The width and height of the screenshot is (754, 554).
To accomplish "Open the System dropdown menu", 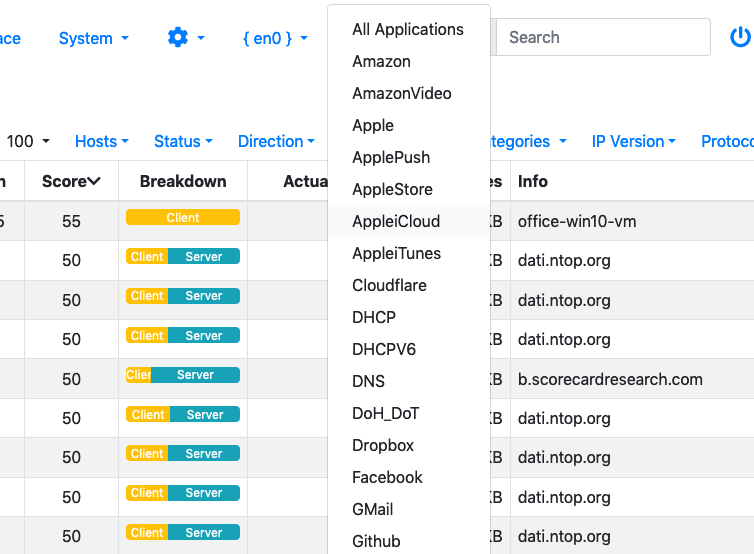I will 94,38.
